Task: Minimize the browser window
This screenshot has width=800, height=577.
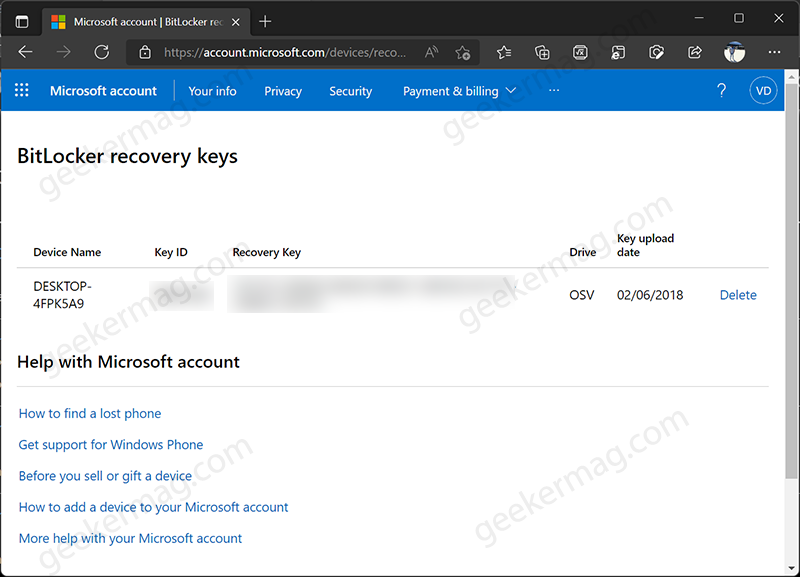Action: [699, 18]
